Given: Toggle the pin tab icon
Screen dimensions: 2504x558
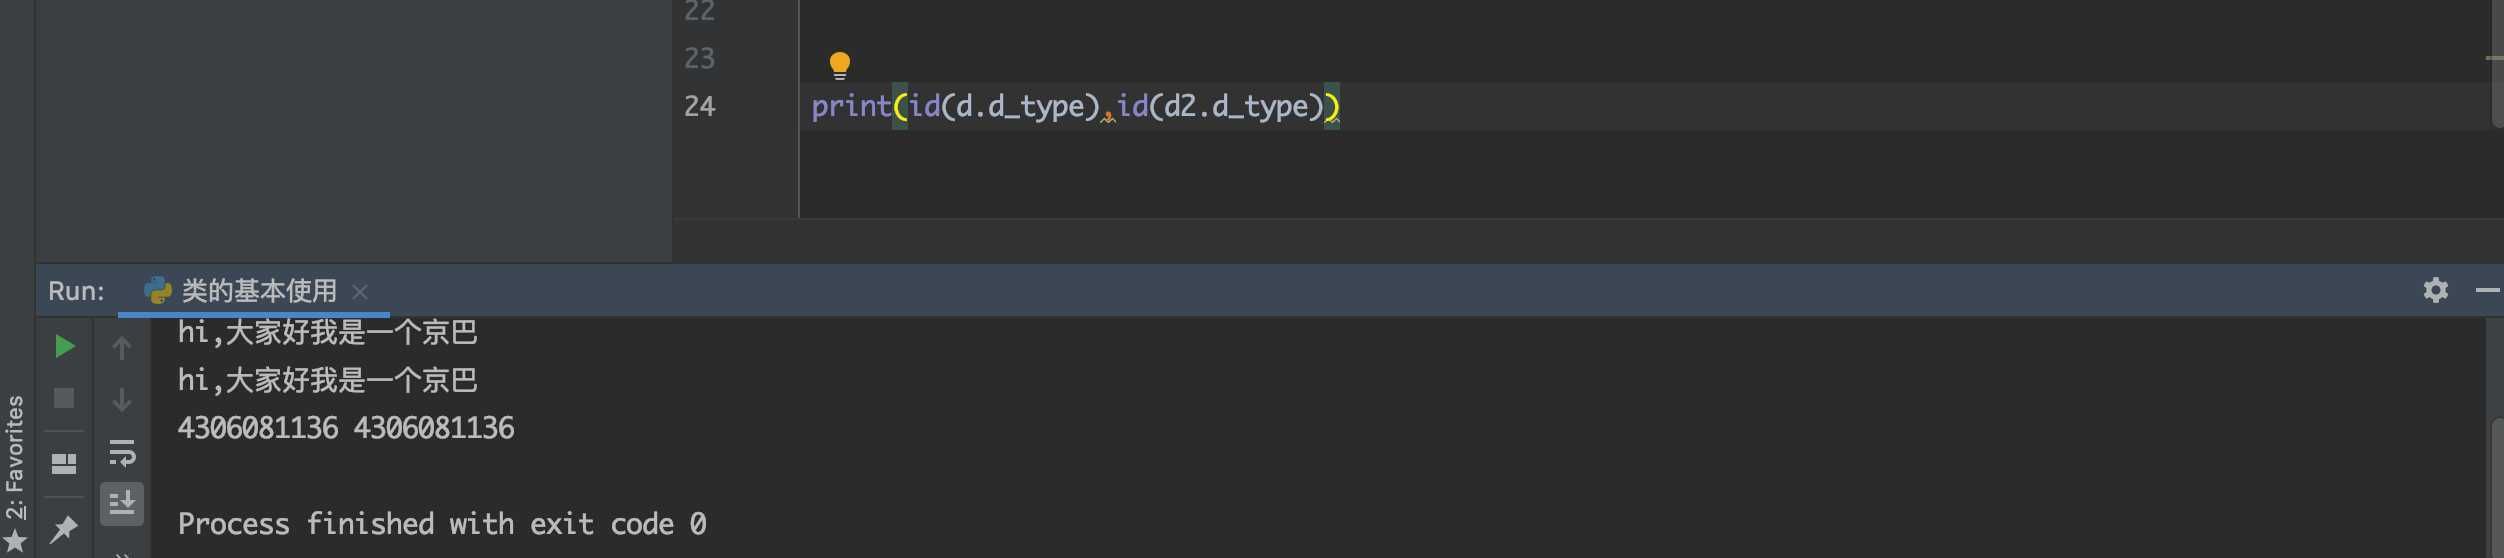Looking at the screenshot, I should (64, 528).
